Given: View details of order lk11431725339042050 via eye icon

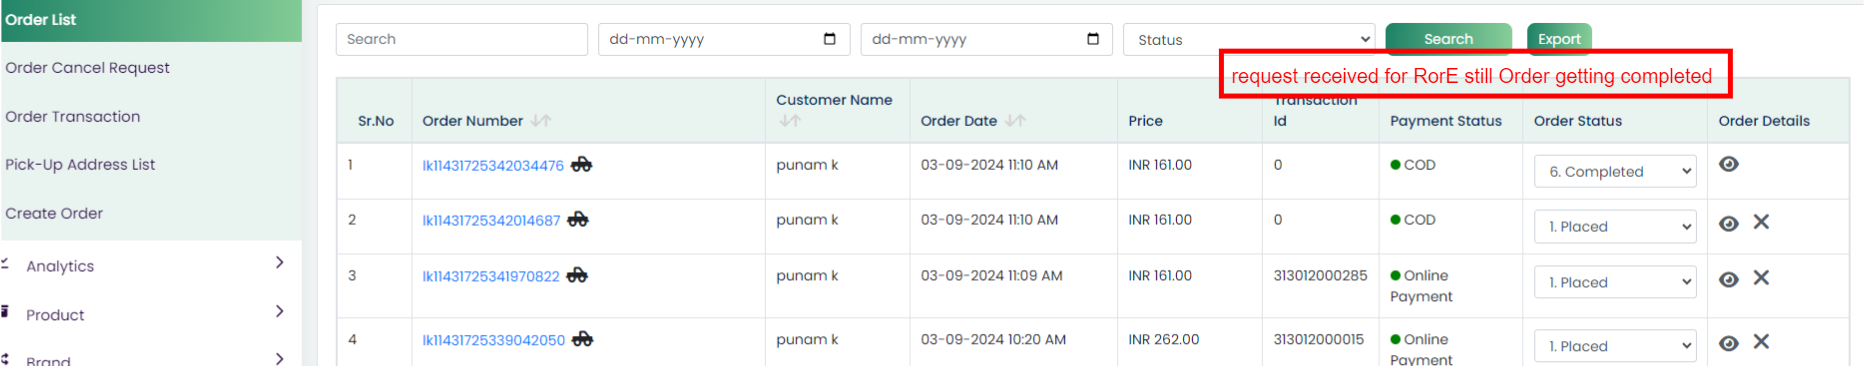Looking at the screenshot, I should (1729, 343).
